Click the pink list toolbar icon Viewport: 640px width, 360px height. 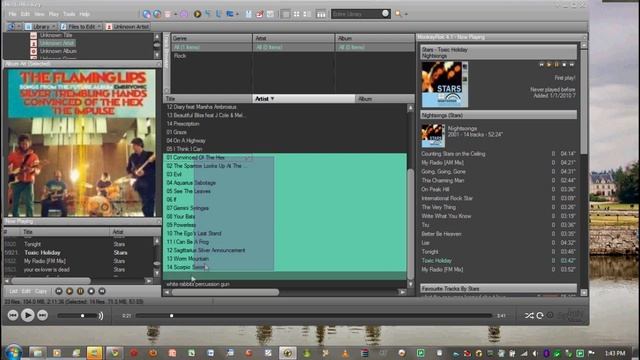168,14
